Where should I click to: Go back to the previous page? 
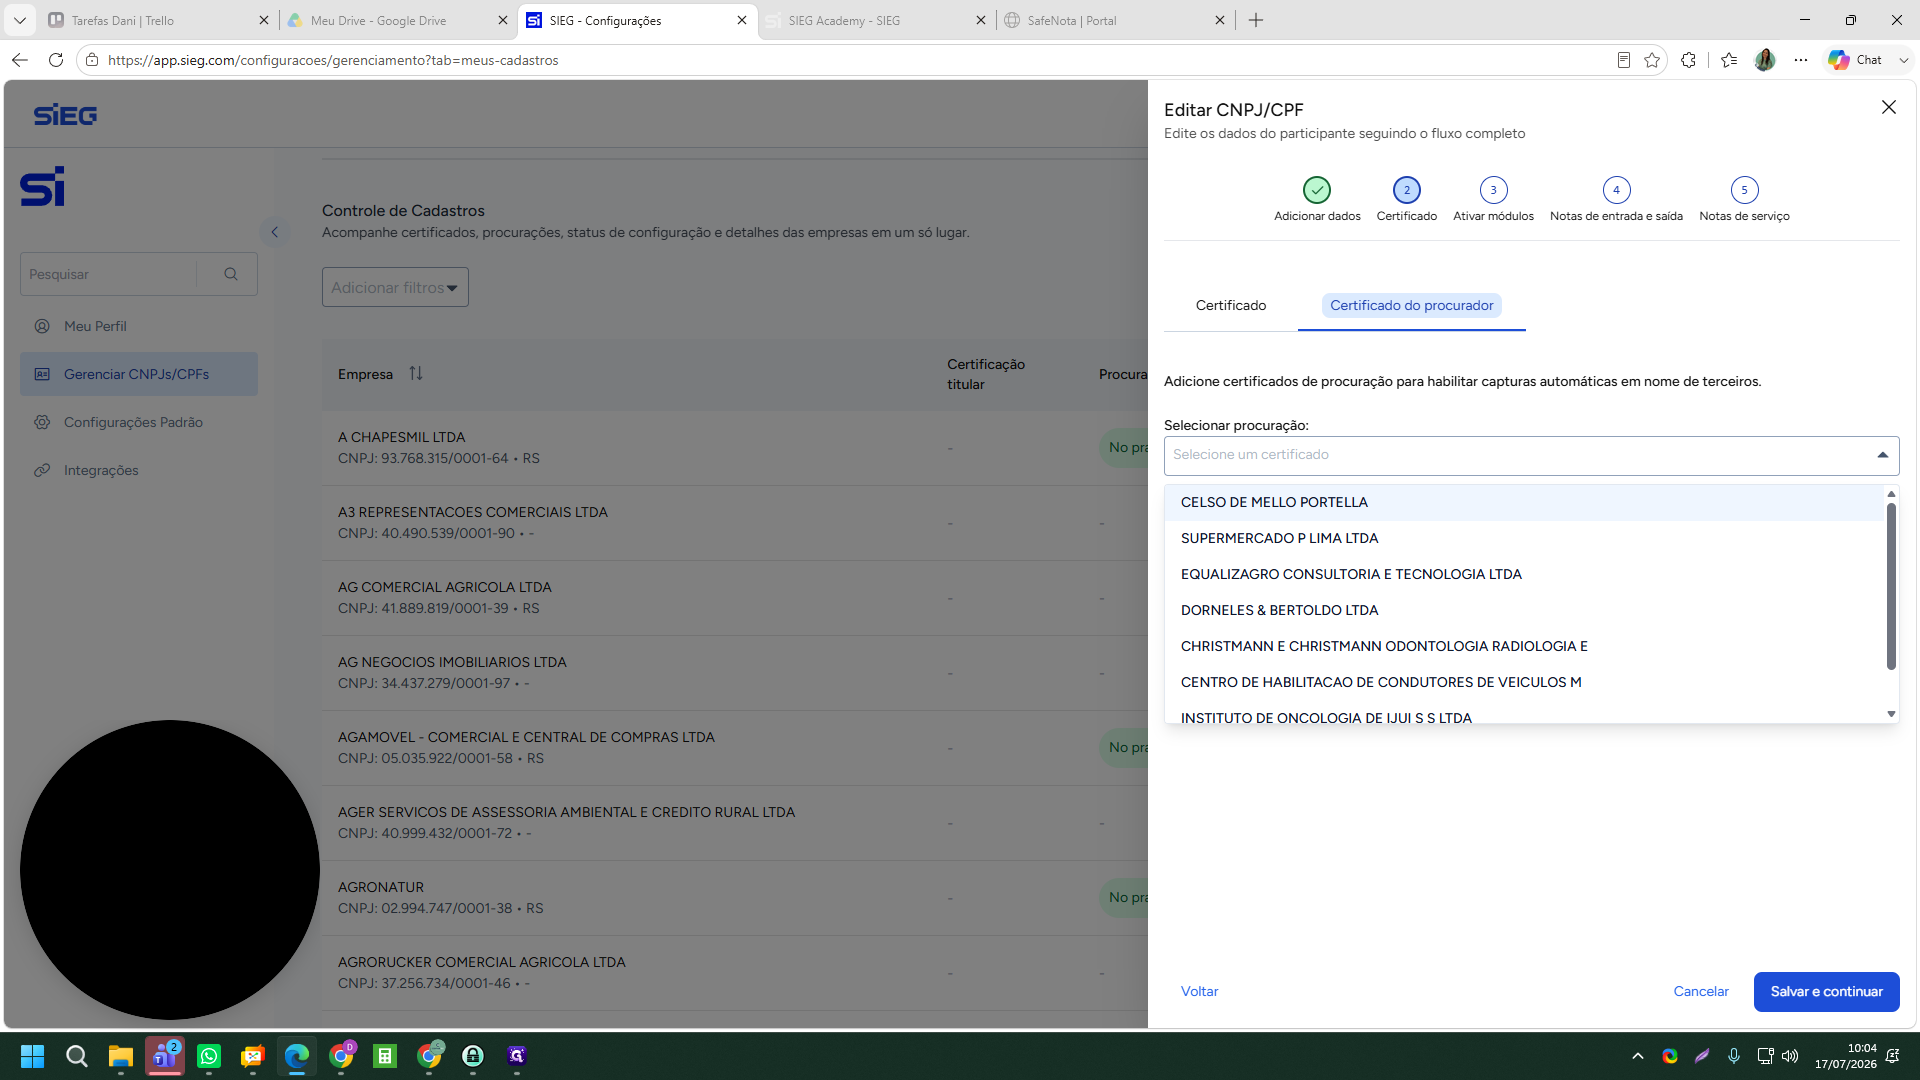click(20, 60)
